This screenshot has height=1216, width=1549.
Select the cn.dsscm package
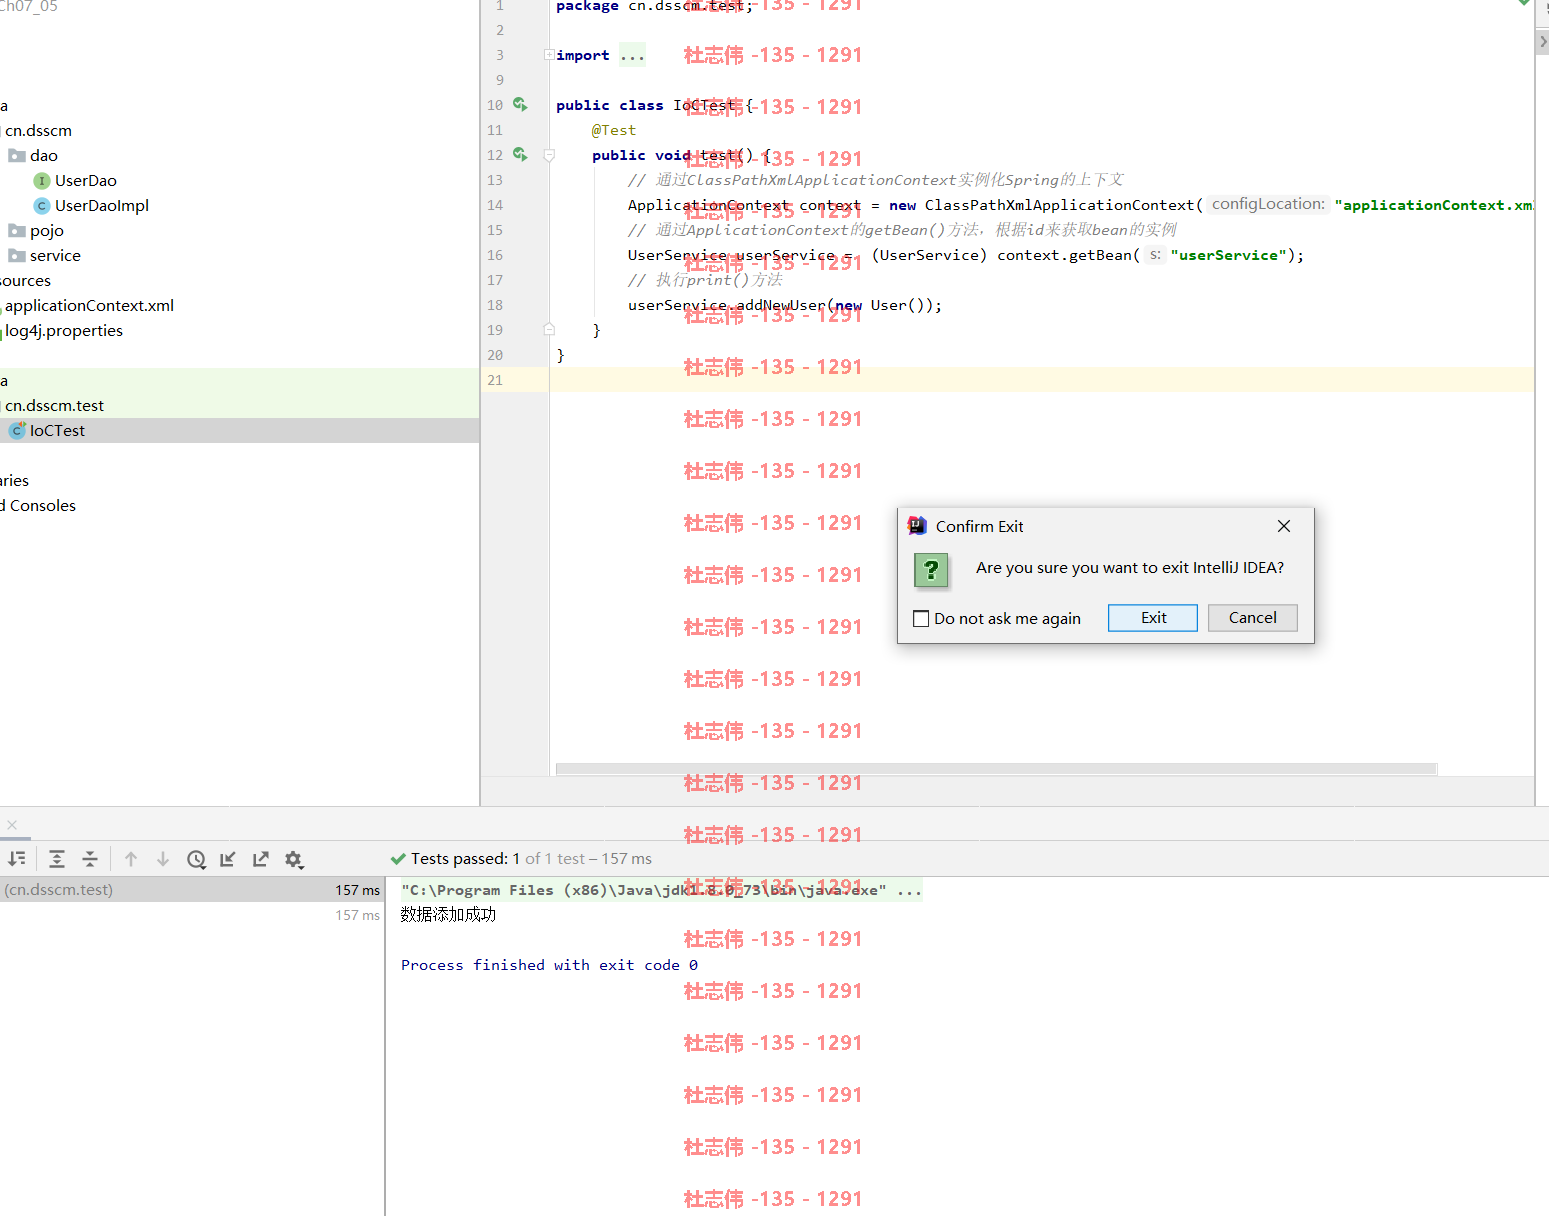click(x=38, y=131)
